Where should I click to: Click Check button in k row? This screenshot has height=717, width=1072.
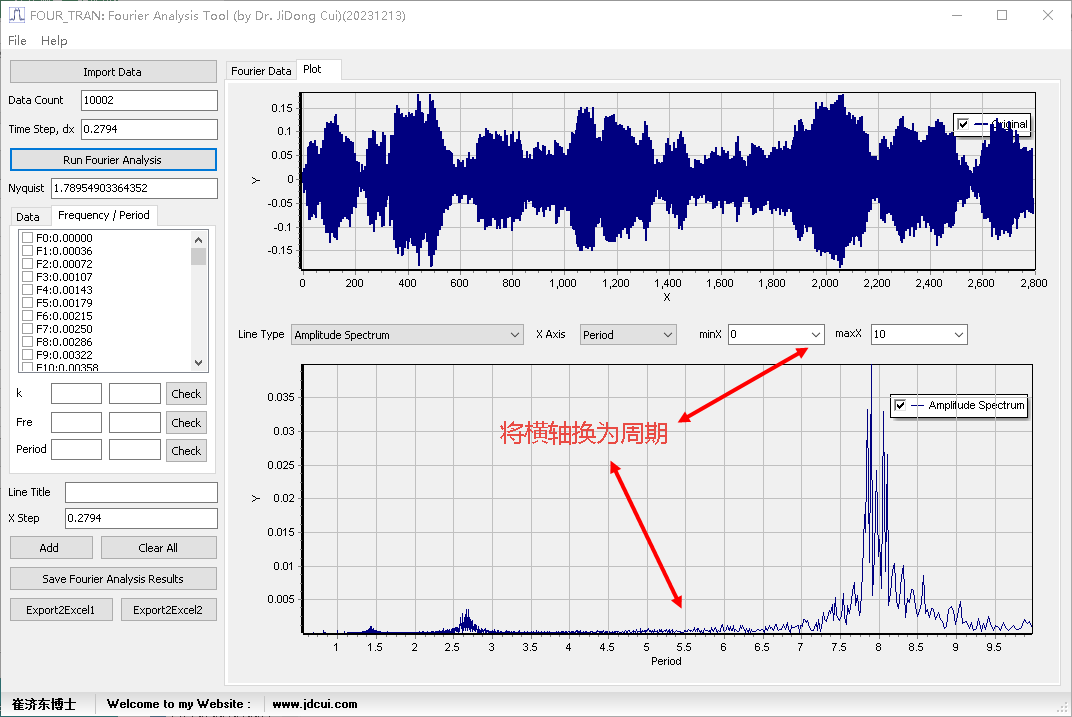[186, 394]
